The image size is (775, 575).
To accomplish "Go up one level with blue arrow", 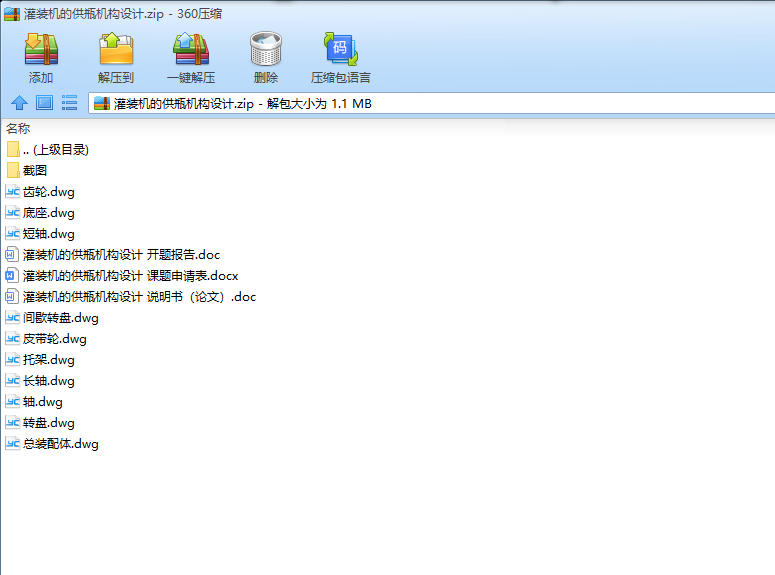I will (x=19, y=103).
